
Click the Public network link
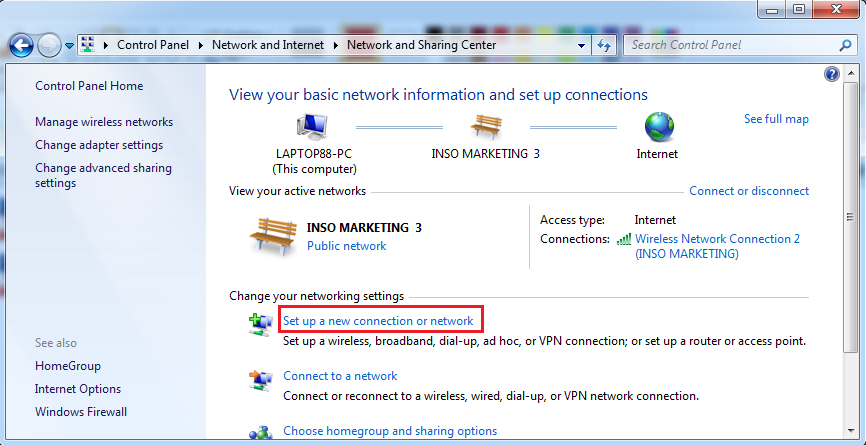(x=346, y=246)
